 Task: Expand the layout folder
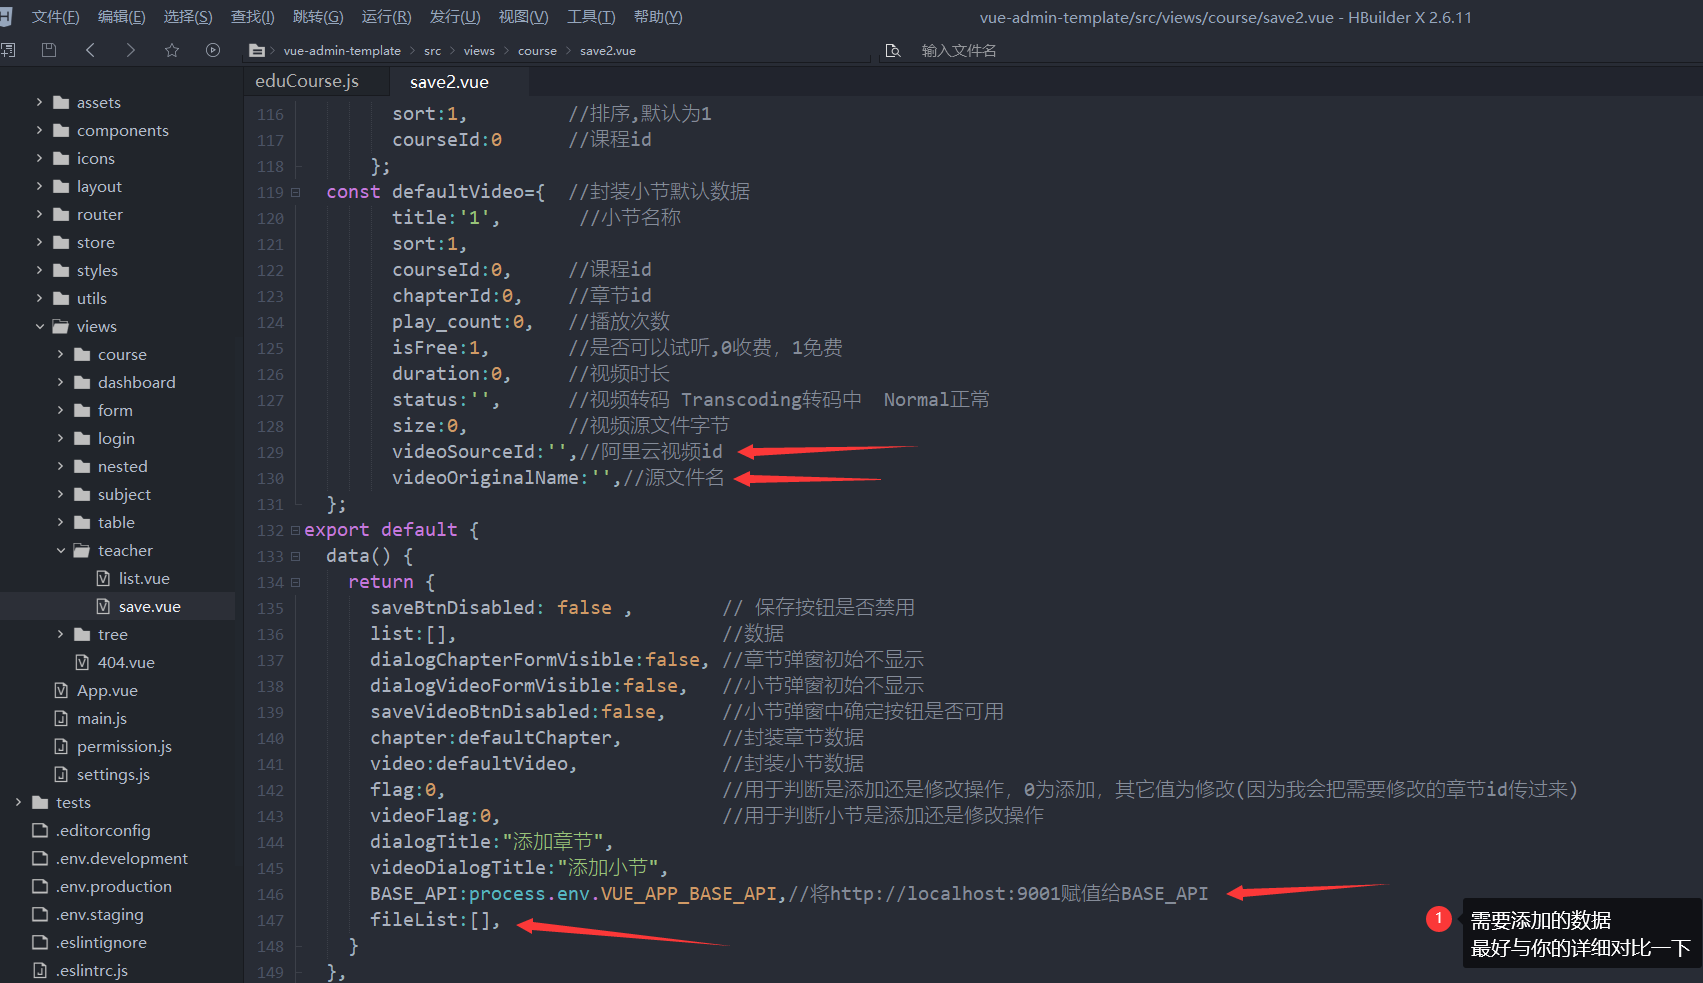39,186
